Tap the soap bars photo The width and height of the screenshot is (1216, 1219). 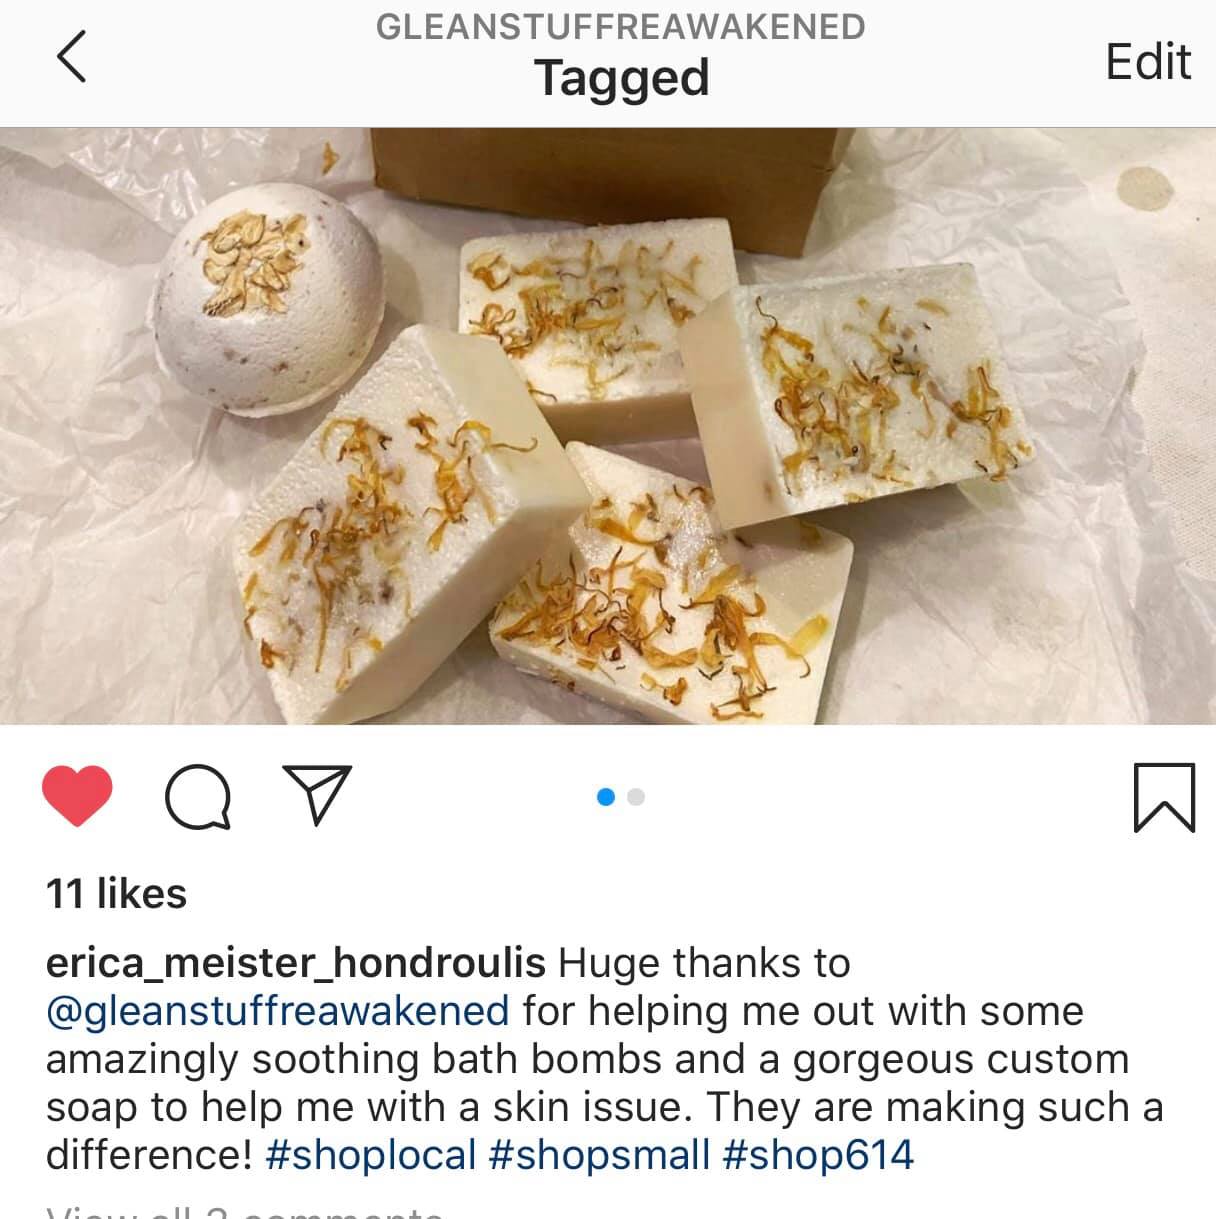[608, 426]
